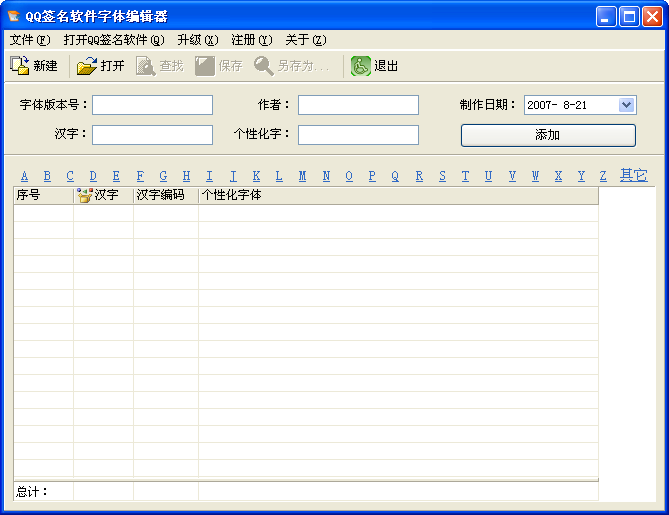
Task: Click the app icon in title bar
Action: (x=14, y=16)
